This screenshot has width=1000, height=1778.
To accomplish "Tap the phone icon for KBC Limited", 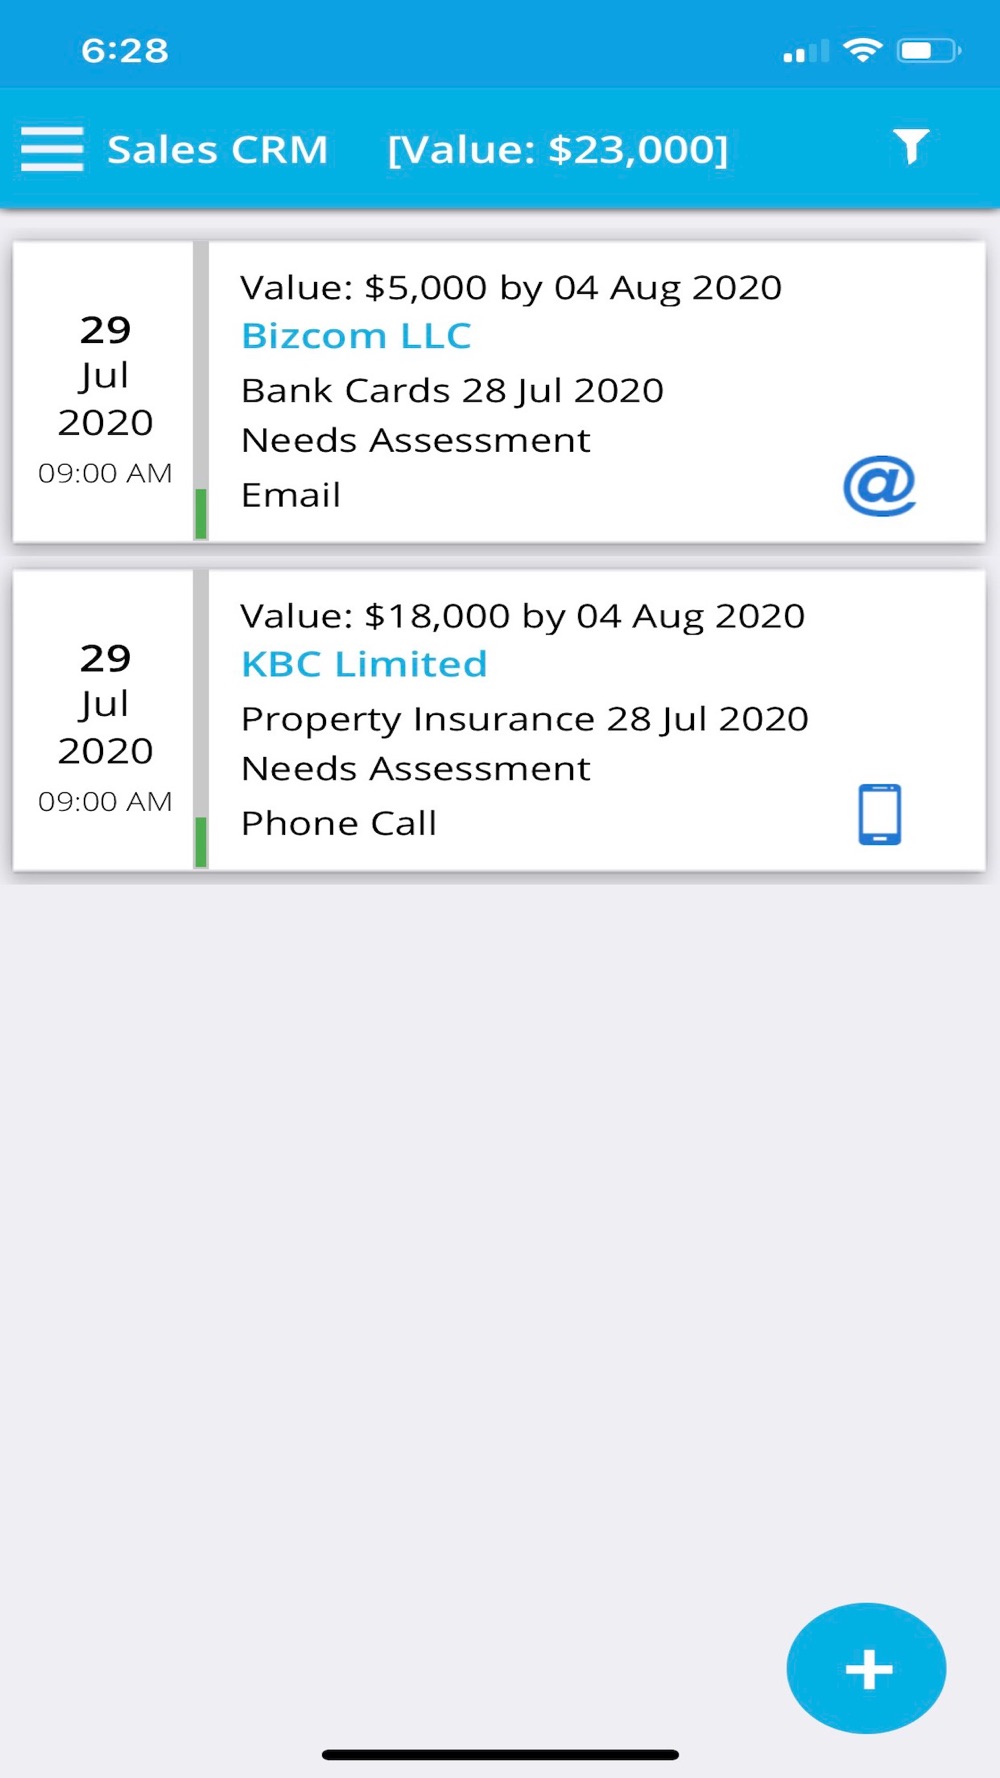I will pos(880,814).
